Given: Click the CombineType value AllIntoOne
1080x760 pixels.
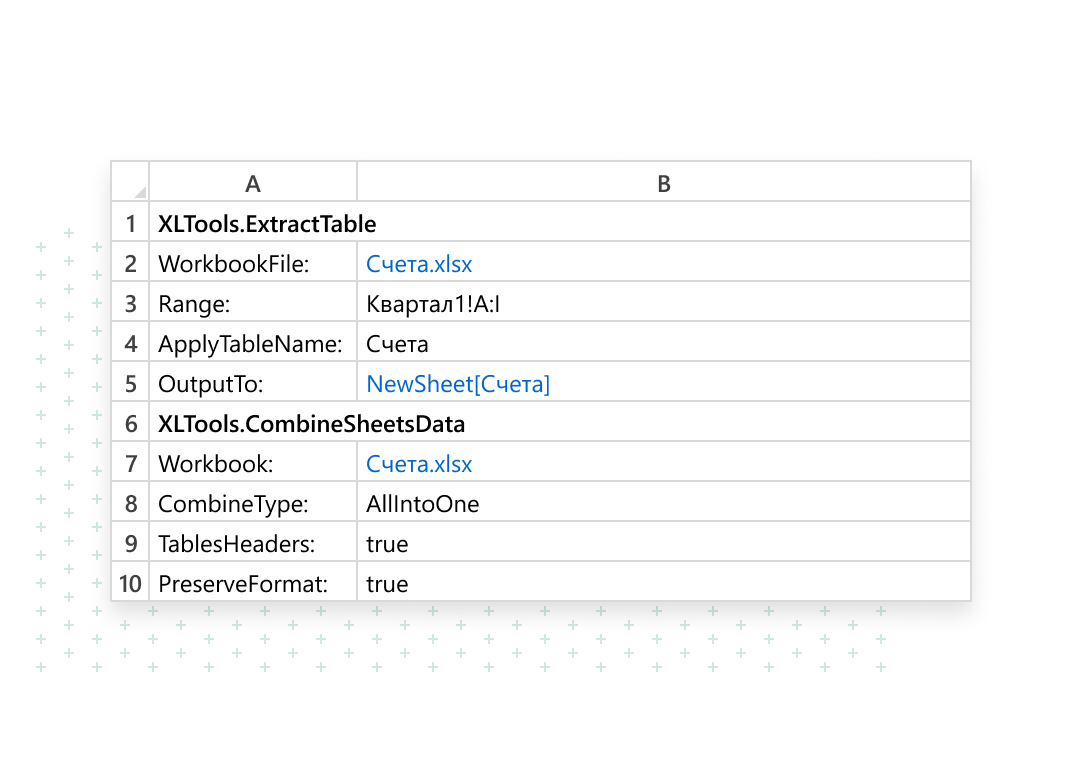Looking at the screenshot, I should [422, 504].
